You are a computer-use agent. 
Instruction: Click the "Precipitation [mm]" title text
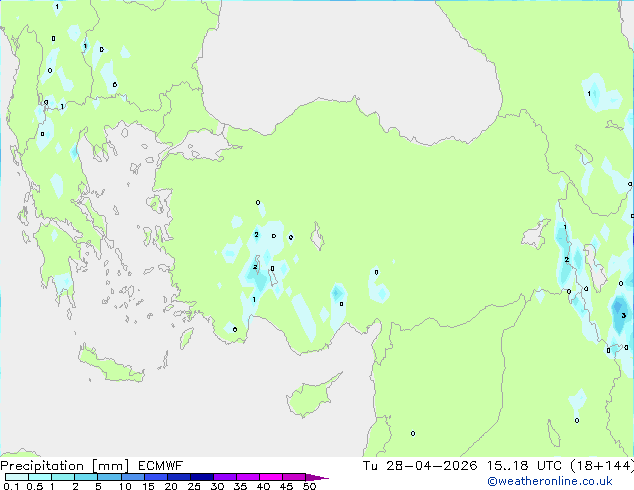click(64, 466)
